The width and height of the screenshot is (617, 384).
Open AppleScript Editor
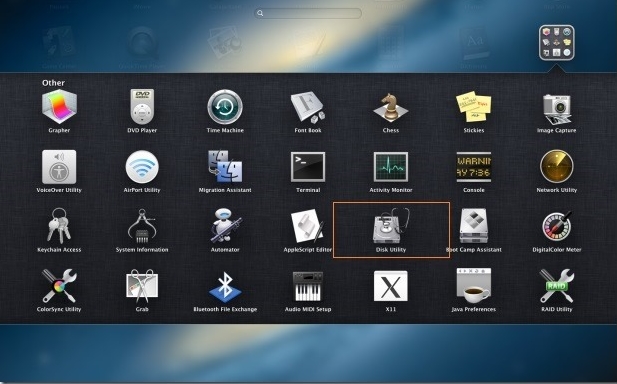308,226
